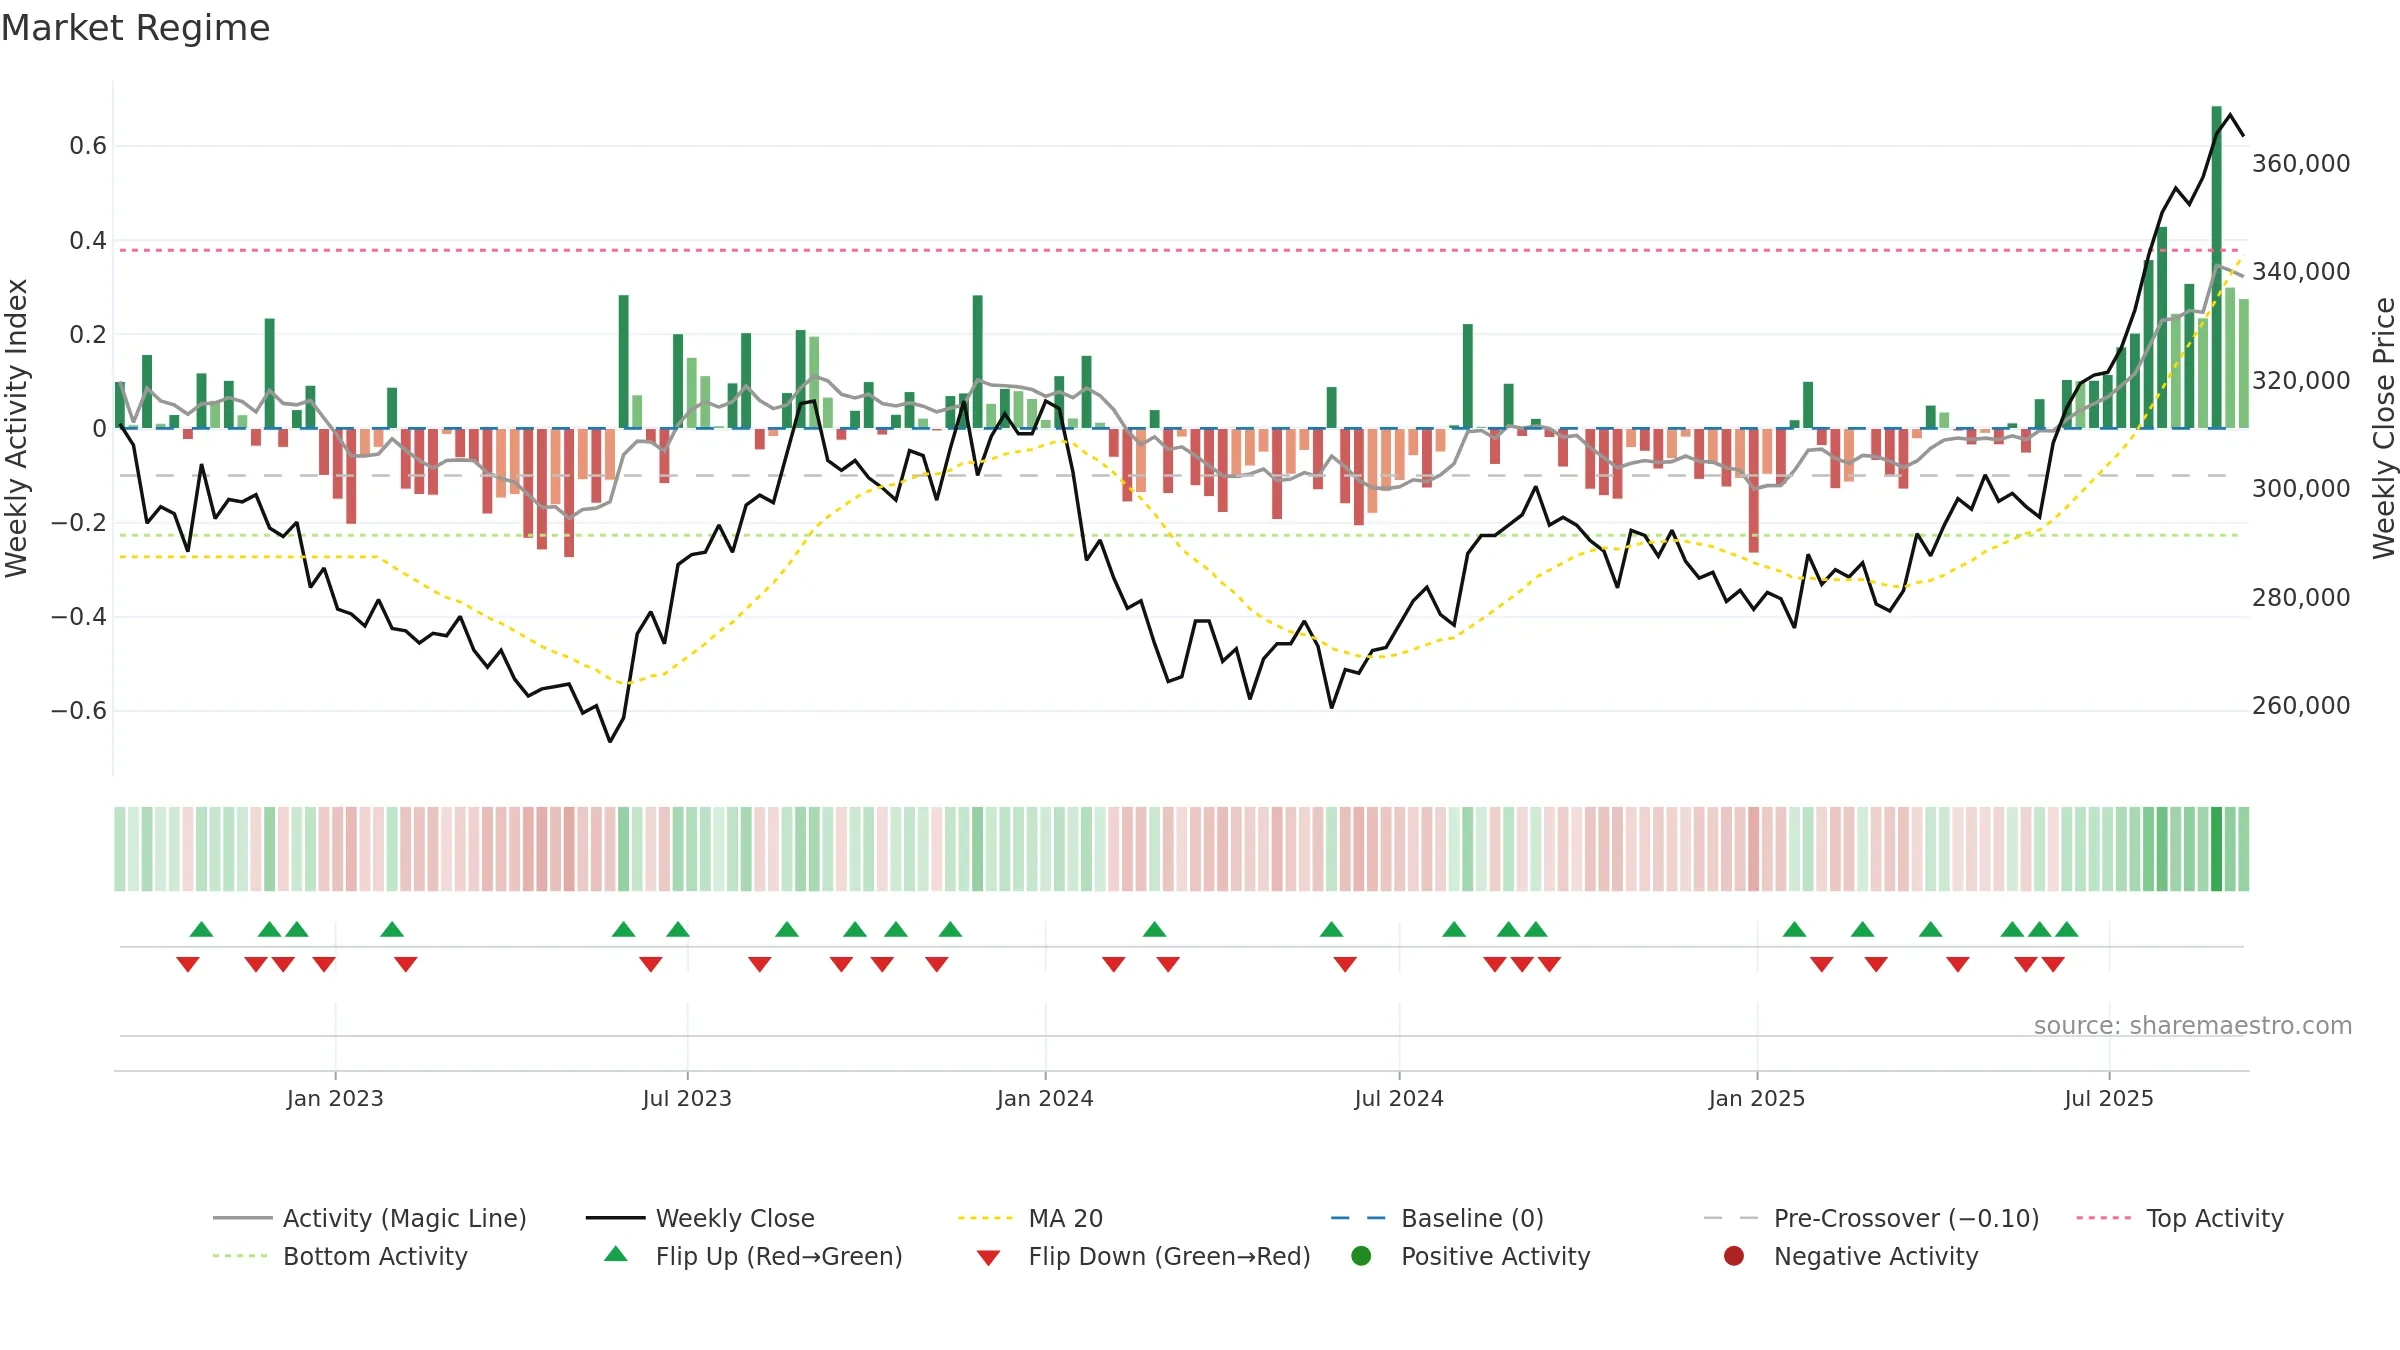Click the −0.6 activity index tick label
This screenshot has width=2400, height=1350.
pos(79,711)
